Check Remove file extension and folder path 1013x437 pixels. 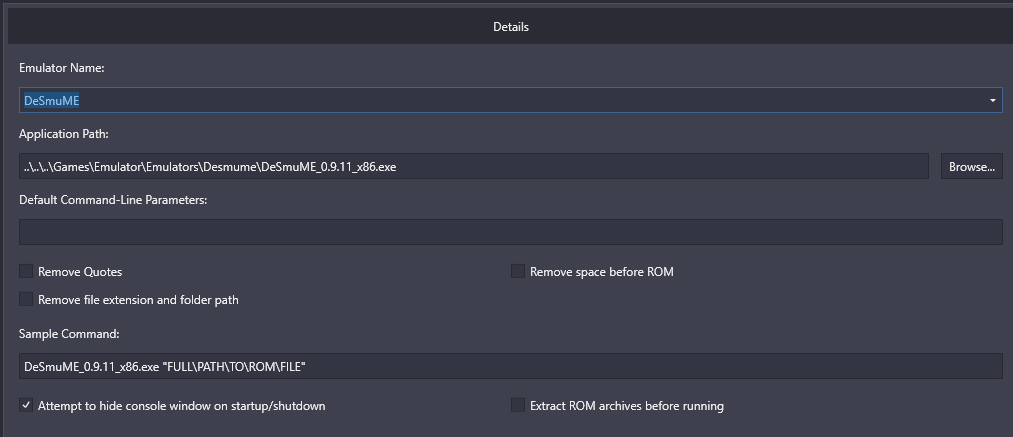(26, 299)
